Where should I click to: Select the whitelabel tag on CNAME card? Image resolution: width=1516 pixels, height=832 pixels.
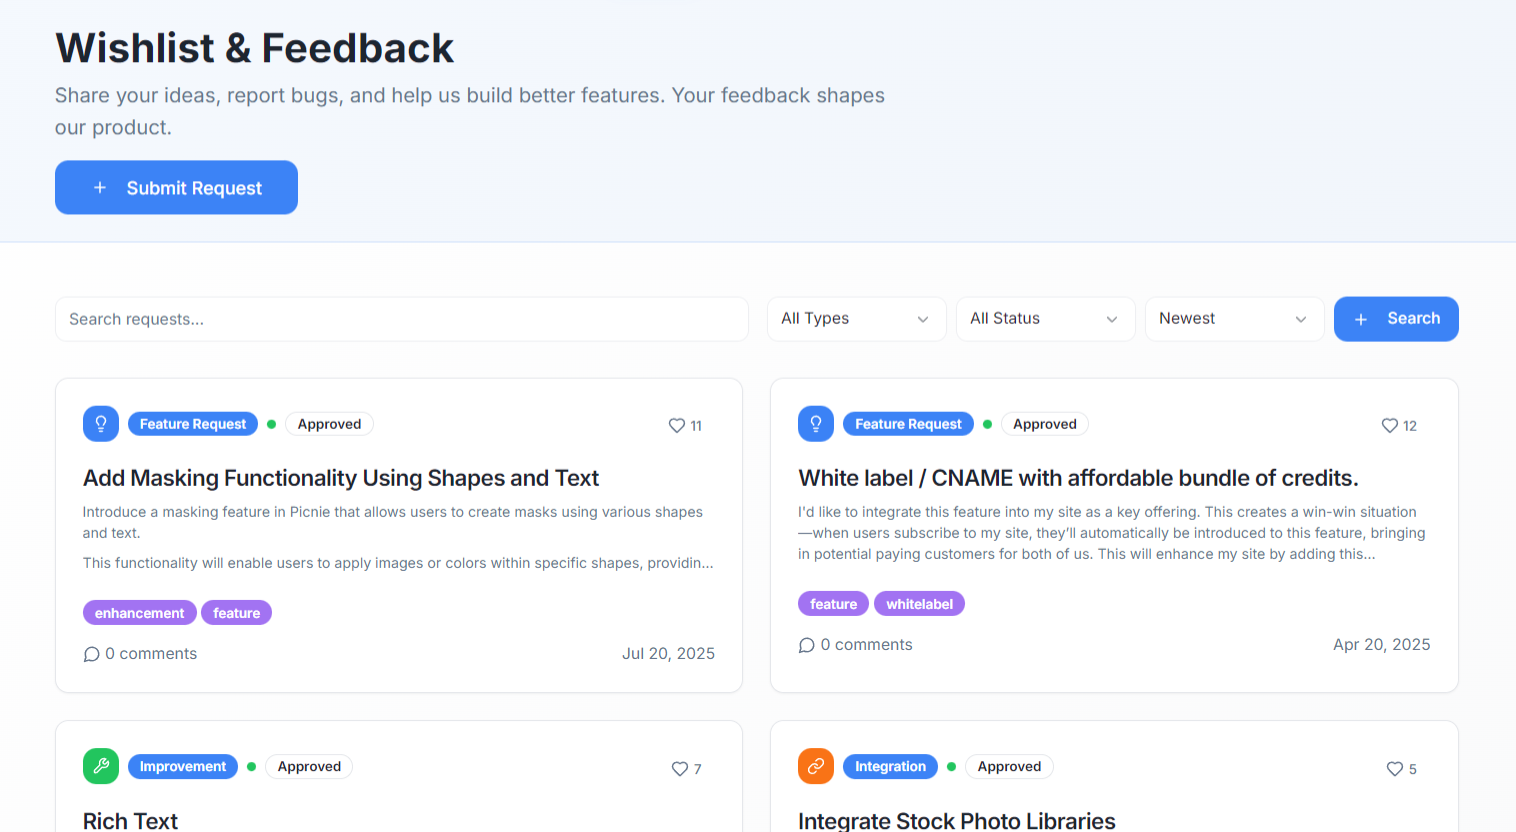[x=919, y=603]
